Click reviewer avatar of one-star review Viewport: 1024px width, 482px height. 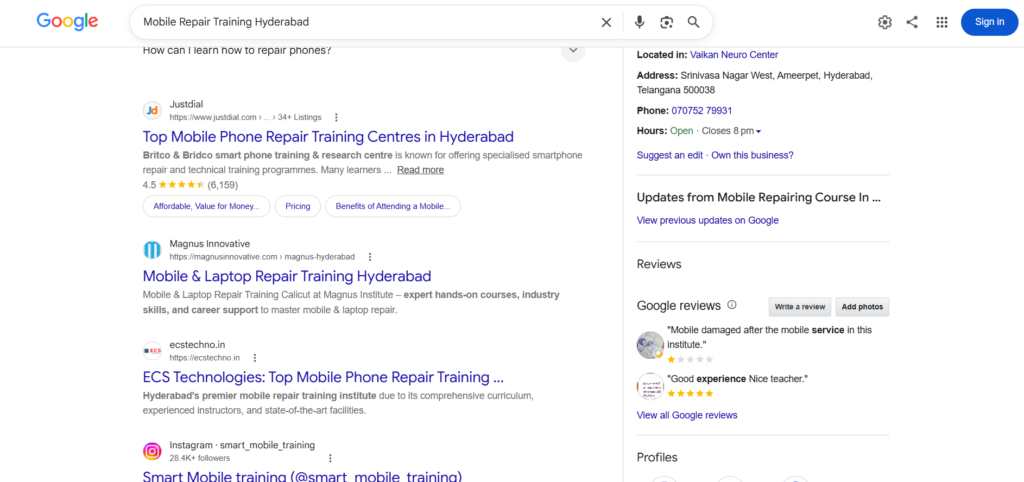[650, 345]
